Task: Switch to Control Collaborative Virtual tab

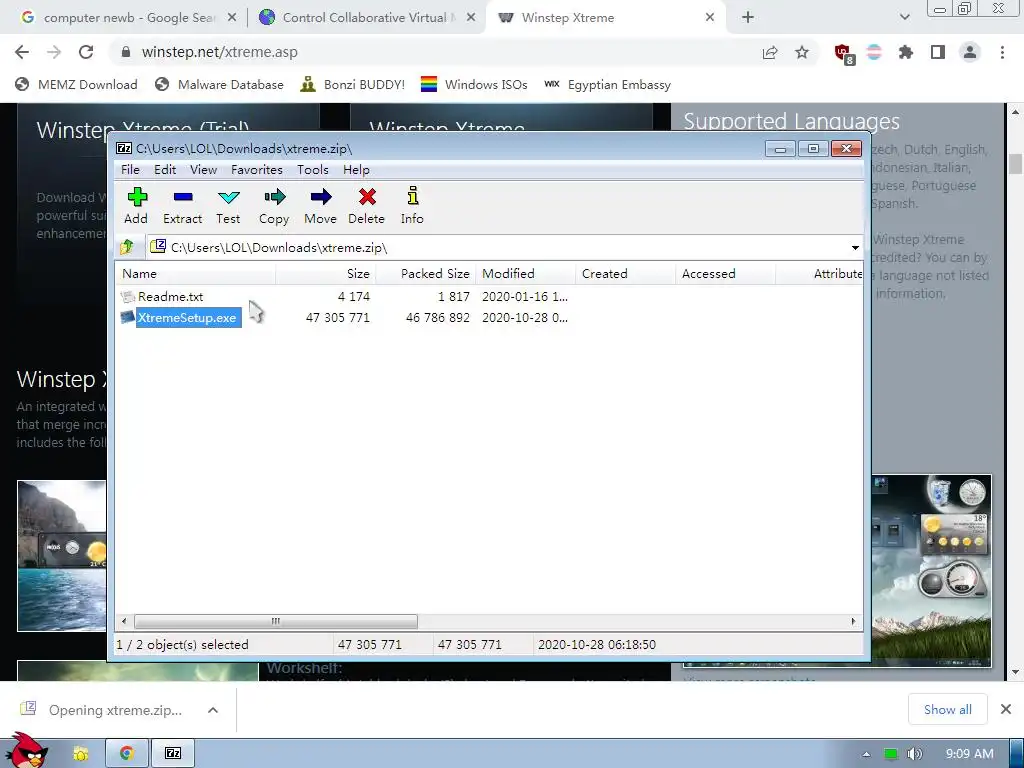Action: (367, 18)
